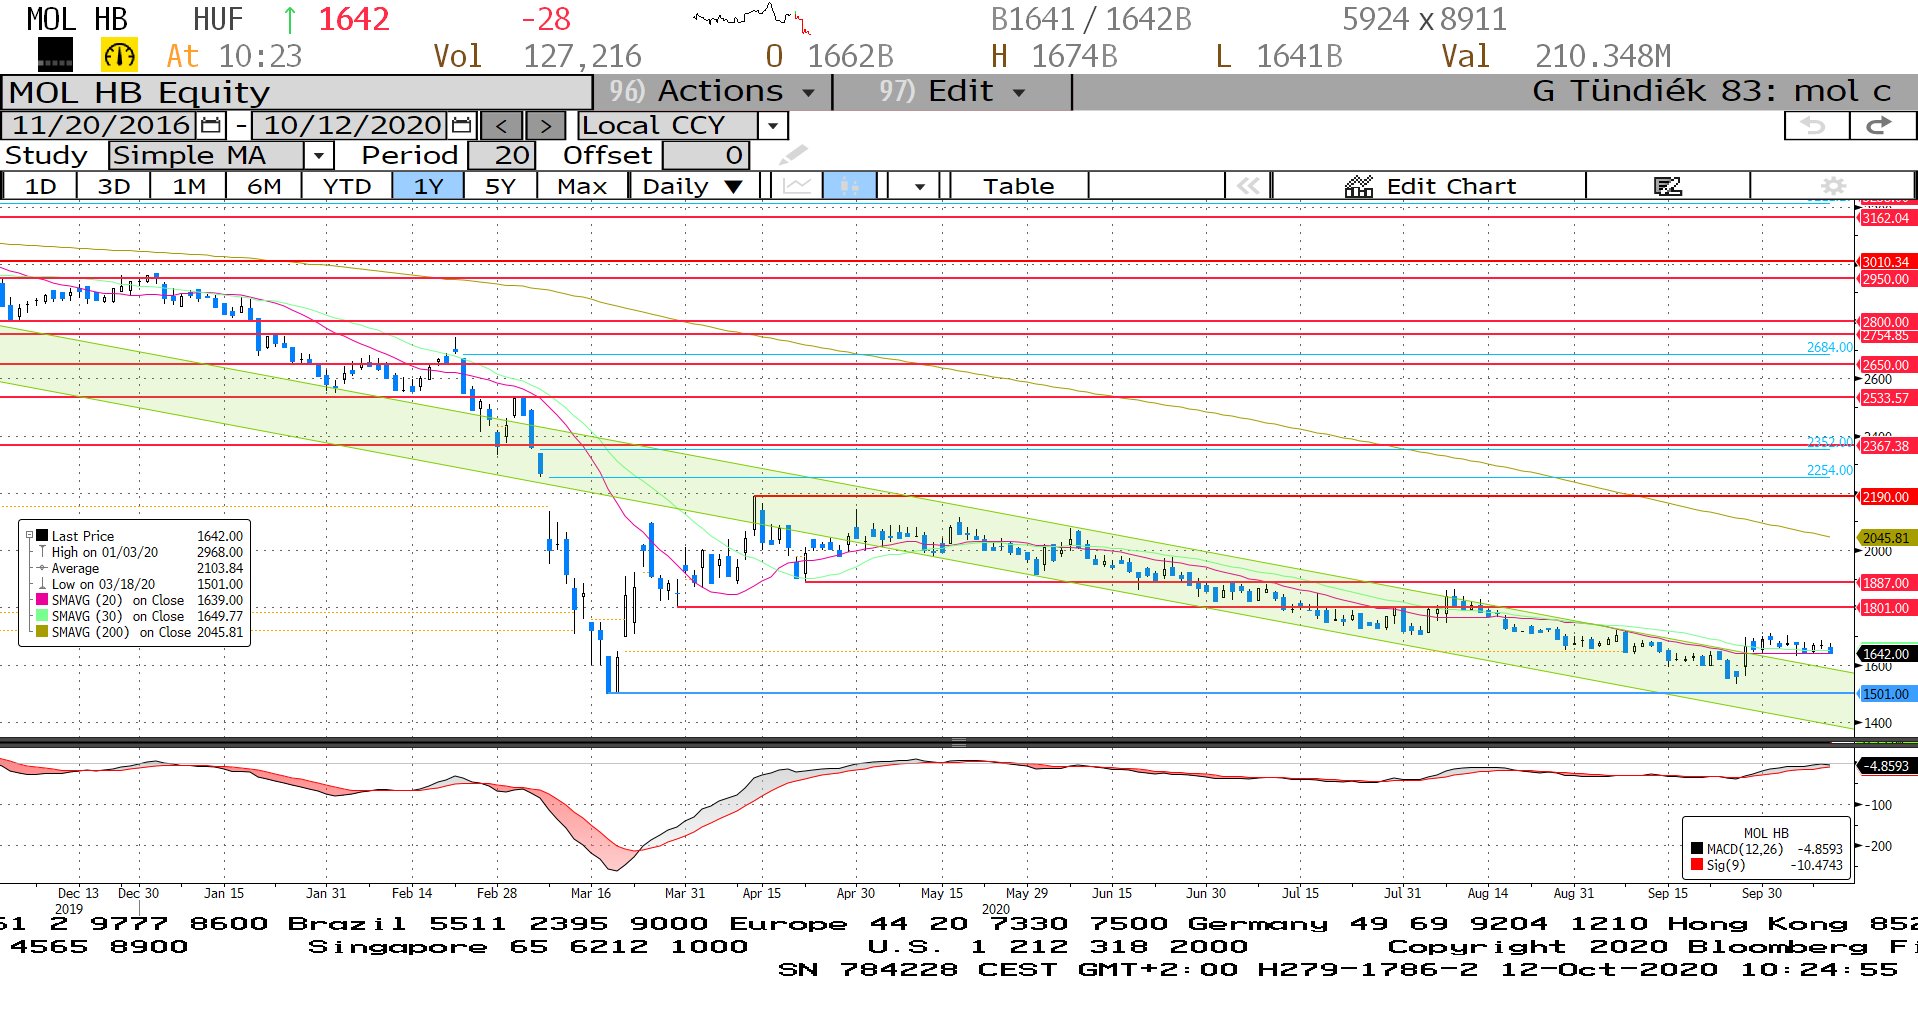Select the 1D range tab
1918x1025 pixels.
click(x=40, y=186)
